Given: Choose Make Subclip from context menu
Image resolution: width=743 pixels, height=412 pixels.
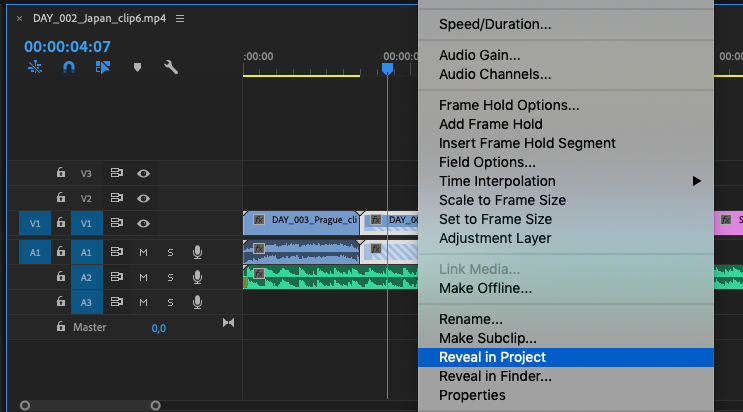Looking at the screenshot, I should point(487,338).
